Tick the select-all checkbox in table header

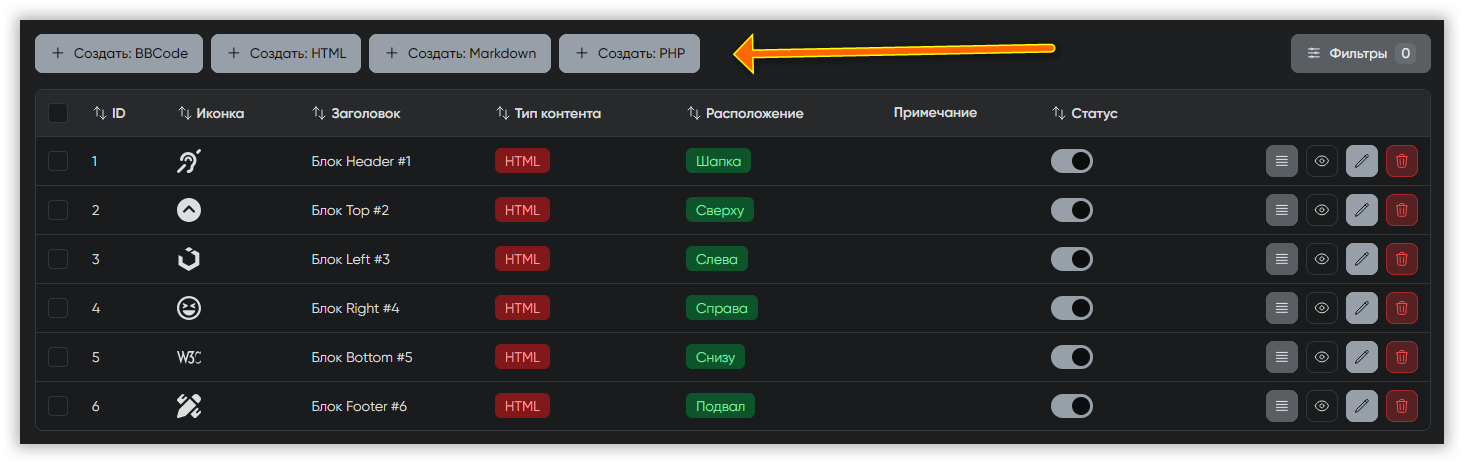coord(58,113)
